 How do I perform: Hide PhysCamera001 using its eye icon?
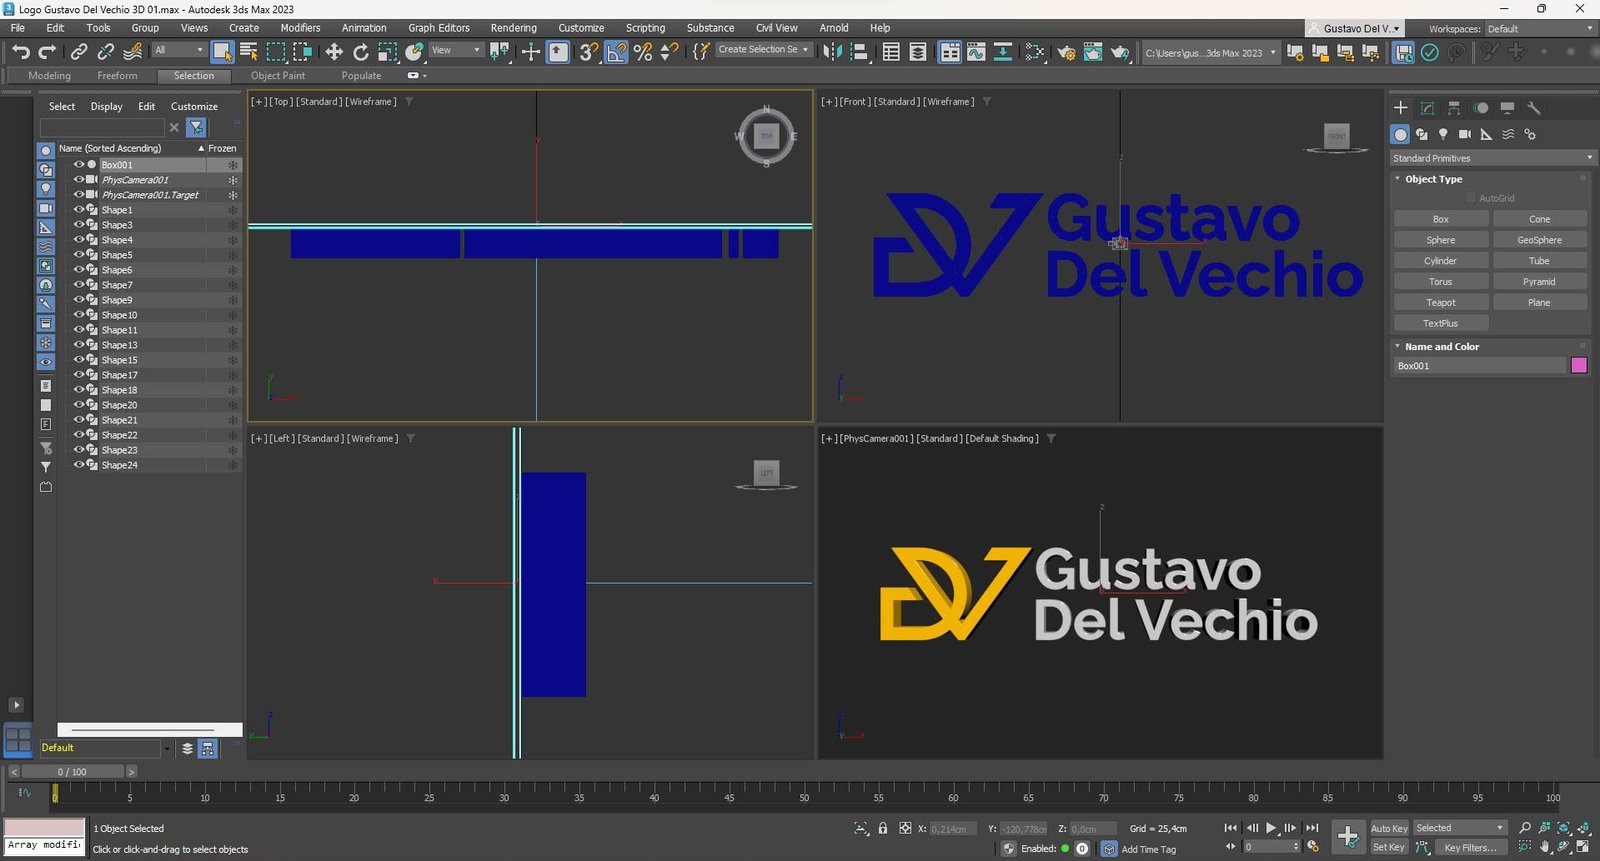(x=79, y=180)
